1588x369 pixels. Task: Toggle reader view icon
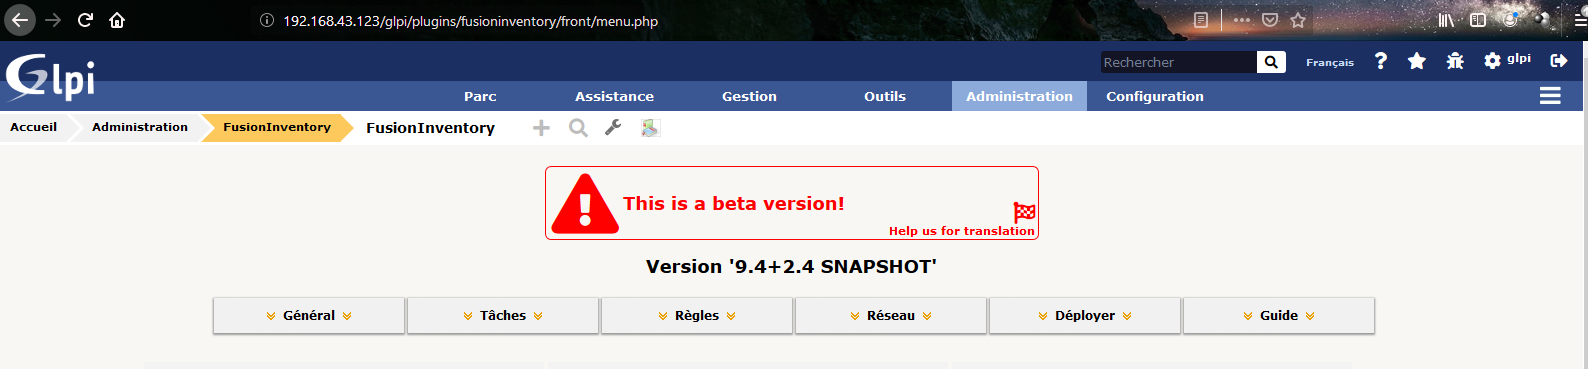(x=1201, y=20)
